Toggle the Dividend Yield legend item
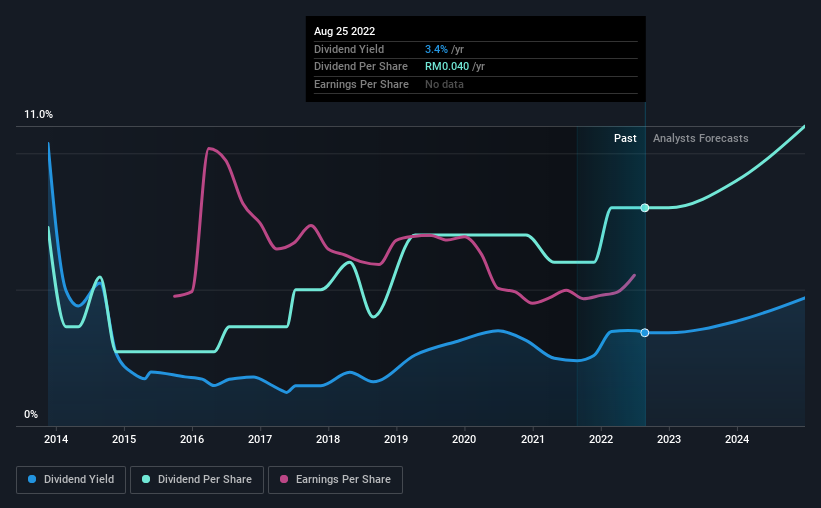 (71, 480)
